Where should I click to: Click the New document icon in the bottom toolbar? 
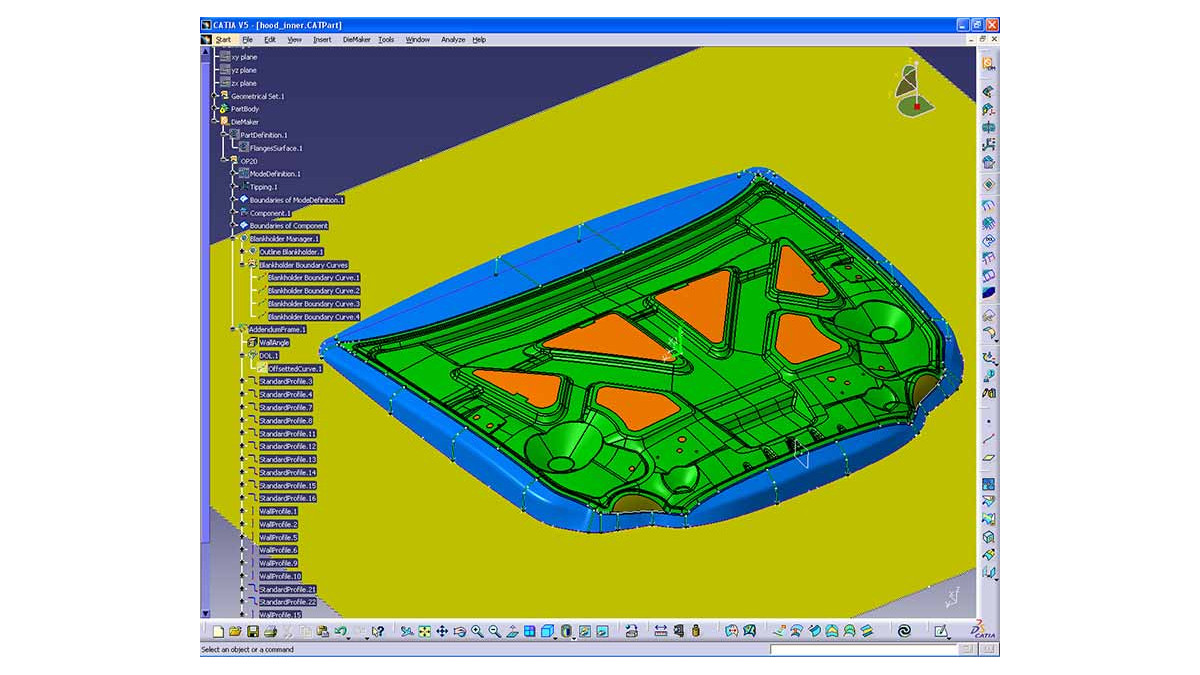218,632
